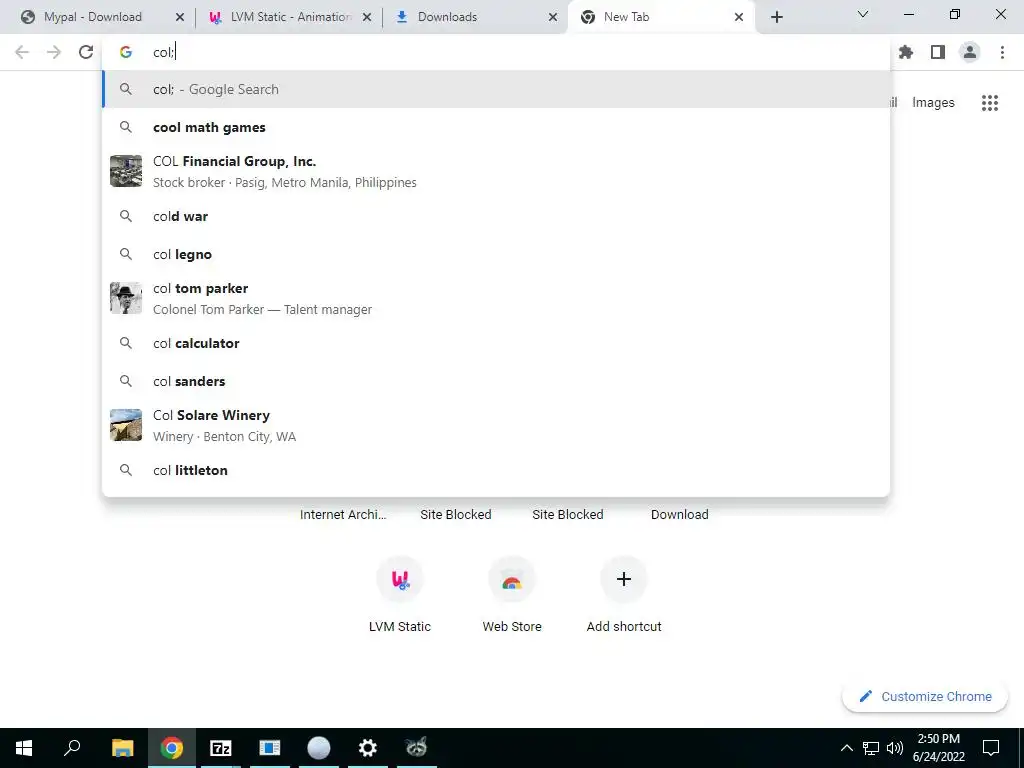Close the Downloads tab
This screenshot has height=768, width=1024.
[553, 17]
